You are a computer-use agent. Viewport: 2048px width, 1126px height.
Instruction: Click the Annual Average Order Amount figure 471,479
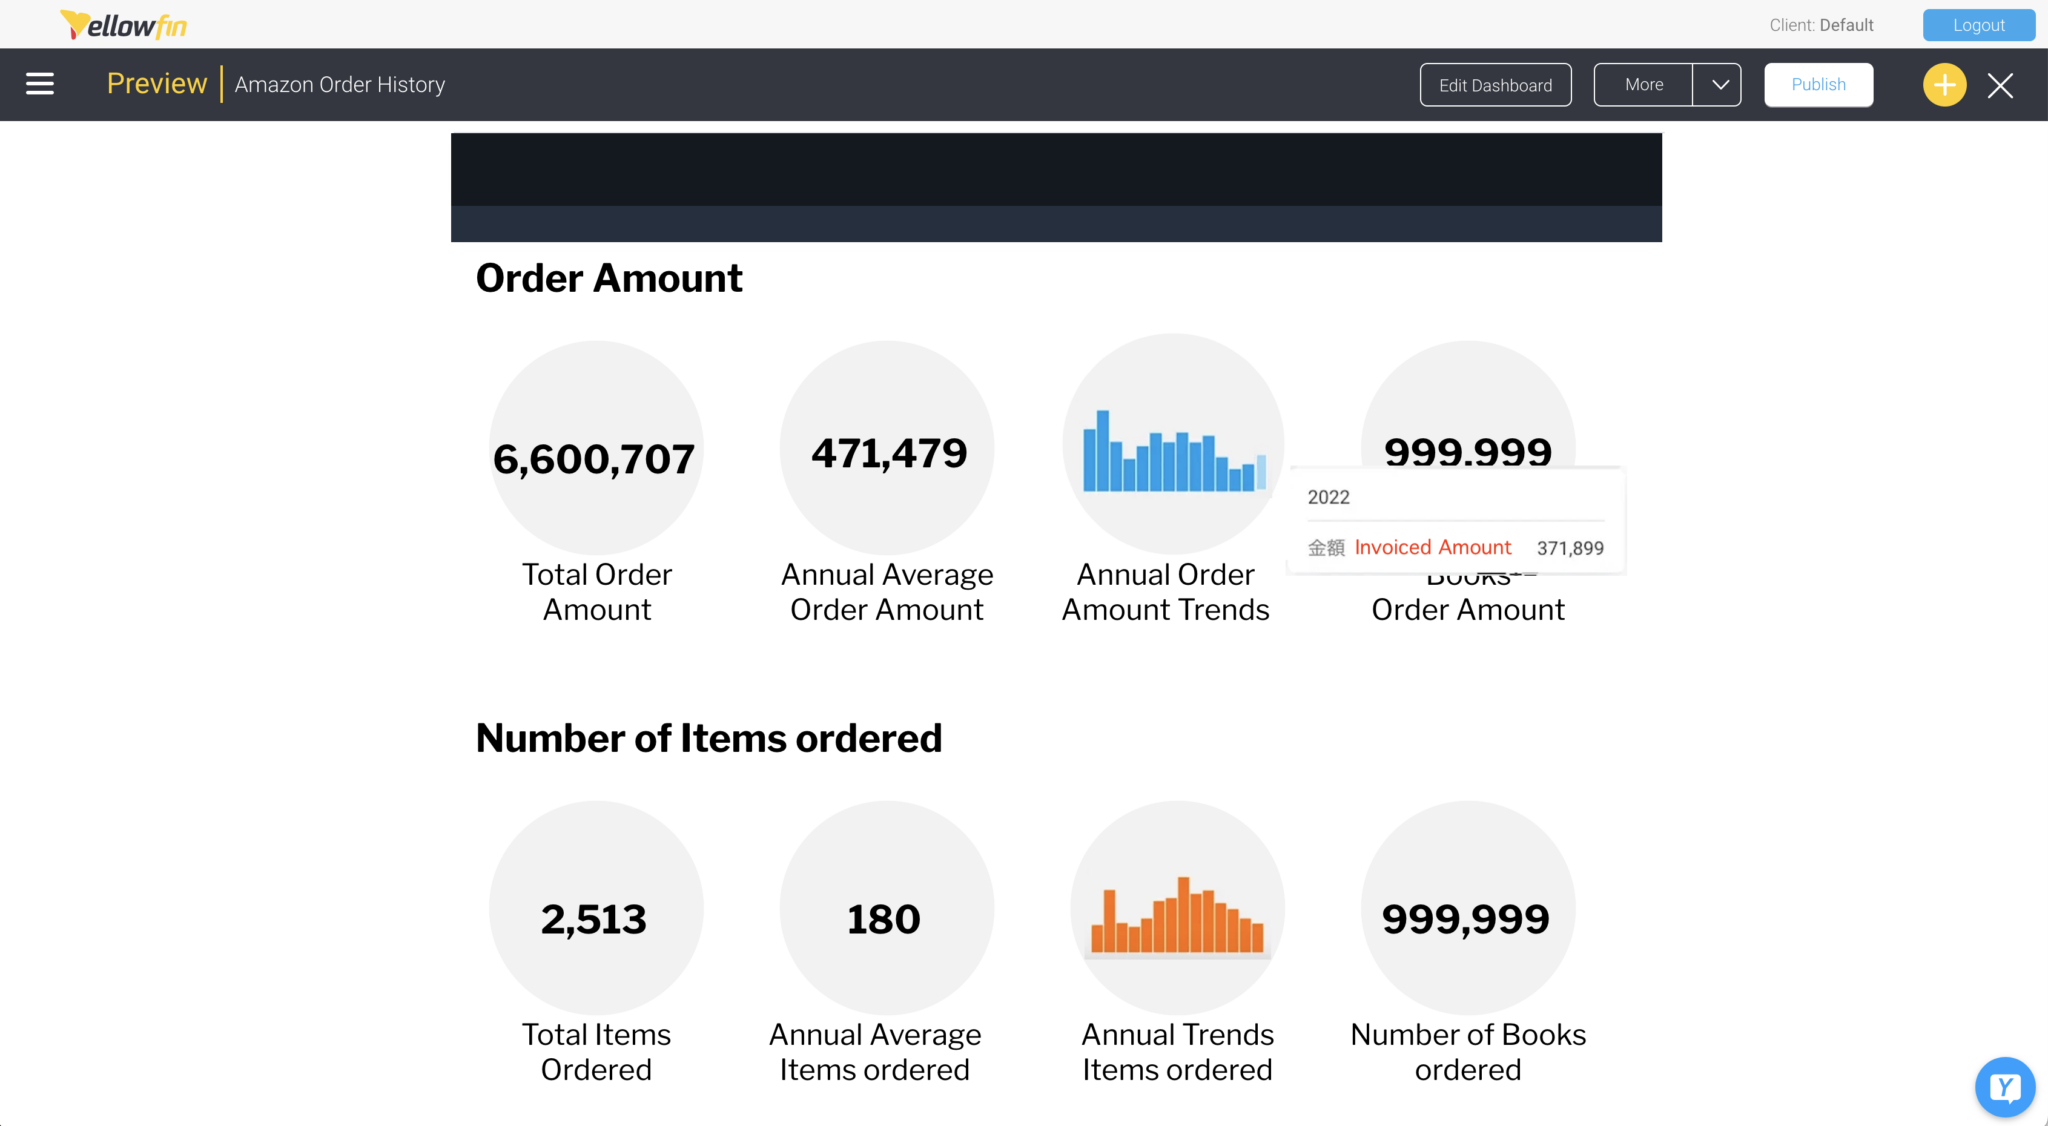[886, 451]
